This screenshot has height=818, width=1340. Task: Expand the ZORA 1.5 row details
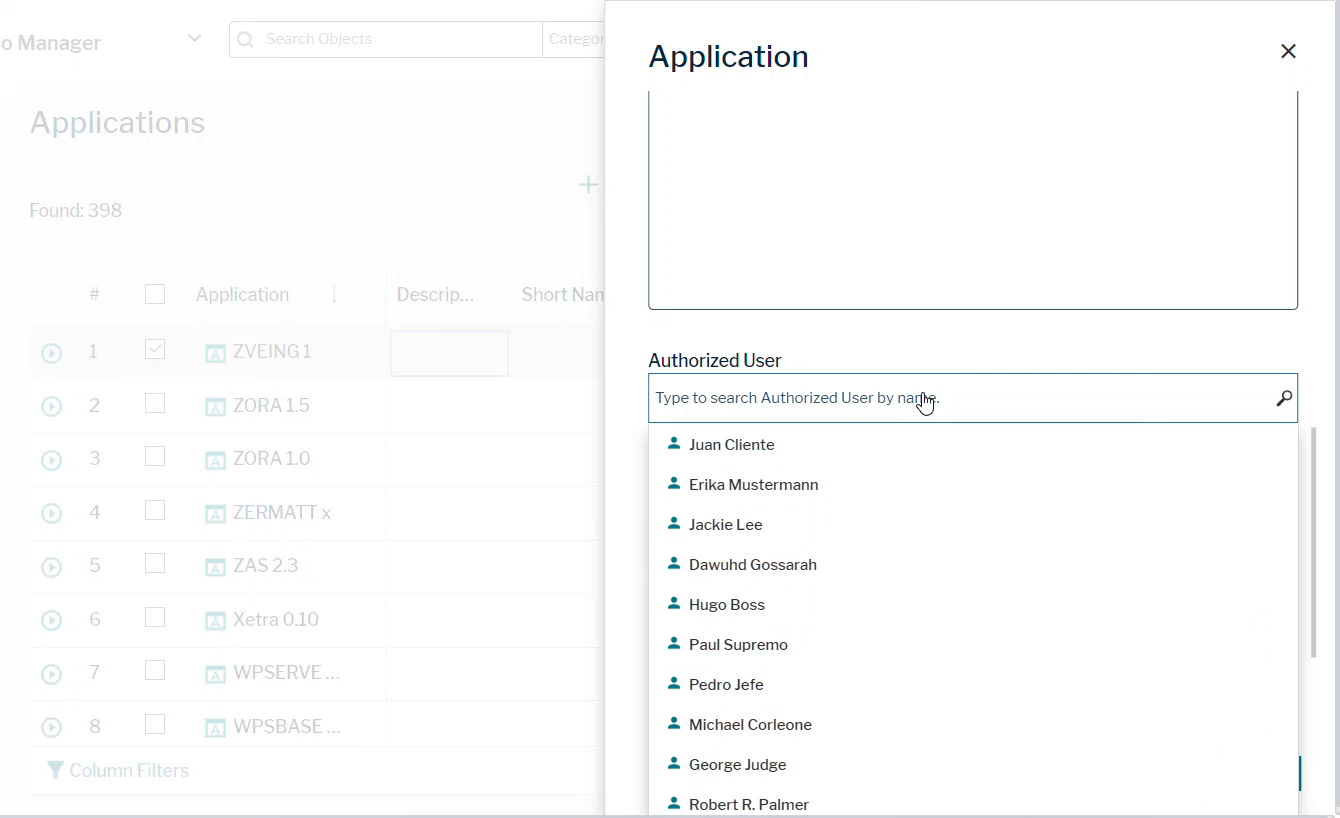(51, 406)
